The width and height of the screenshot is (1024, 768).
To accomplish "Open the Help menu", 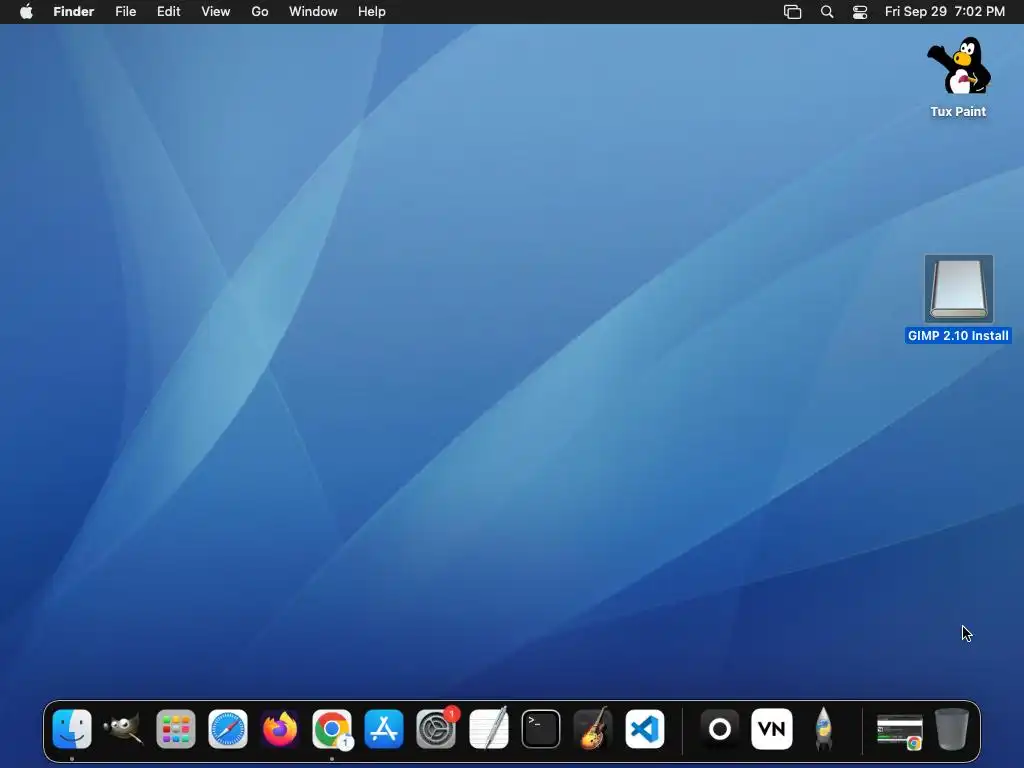I will coord(372,12).
